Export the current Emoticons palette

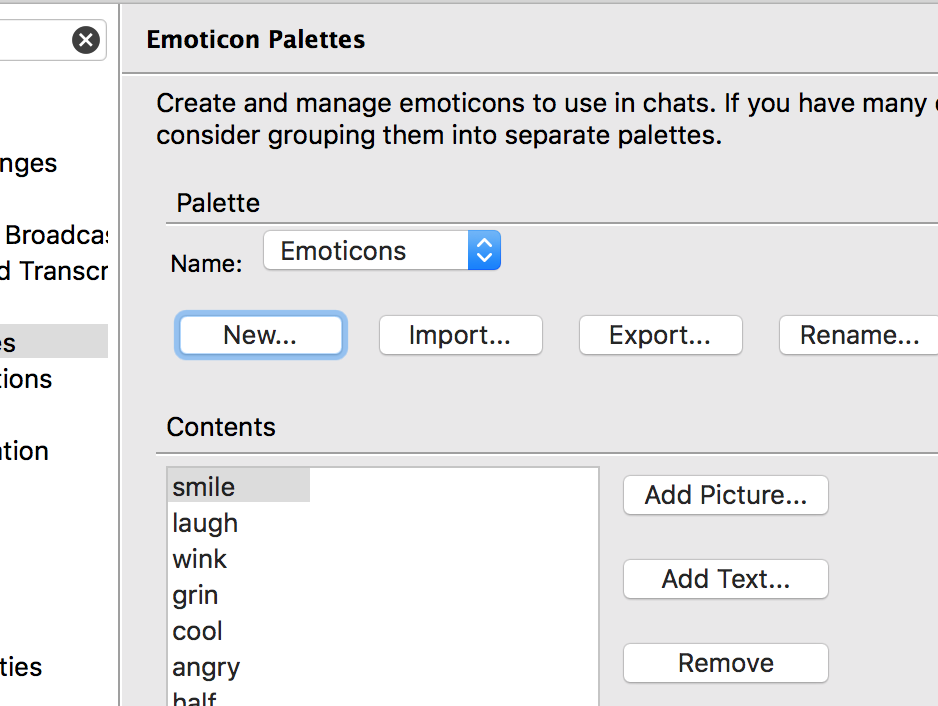pyautogui.click(x=660, y=335)
